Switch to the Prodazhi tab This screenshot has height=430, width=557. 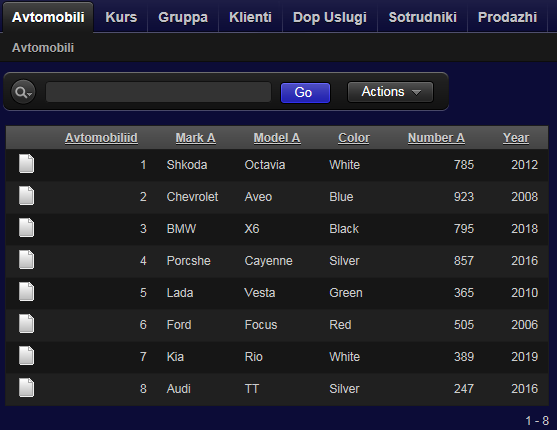[x=507, y=17]
